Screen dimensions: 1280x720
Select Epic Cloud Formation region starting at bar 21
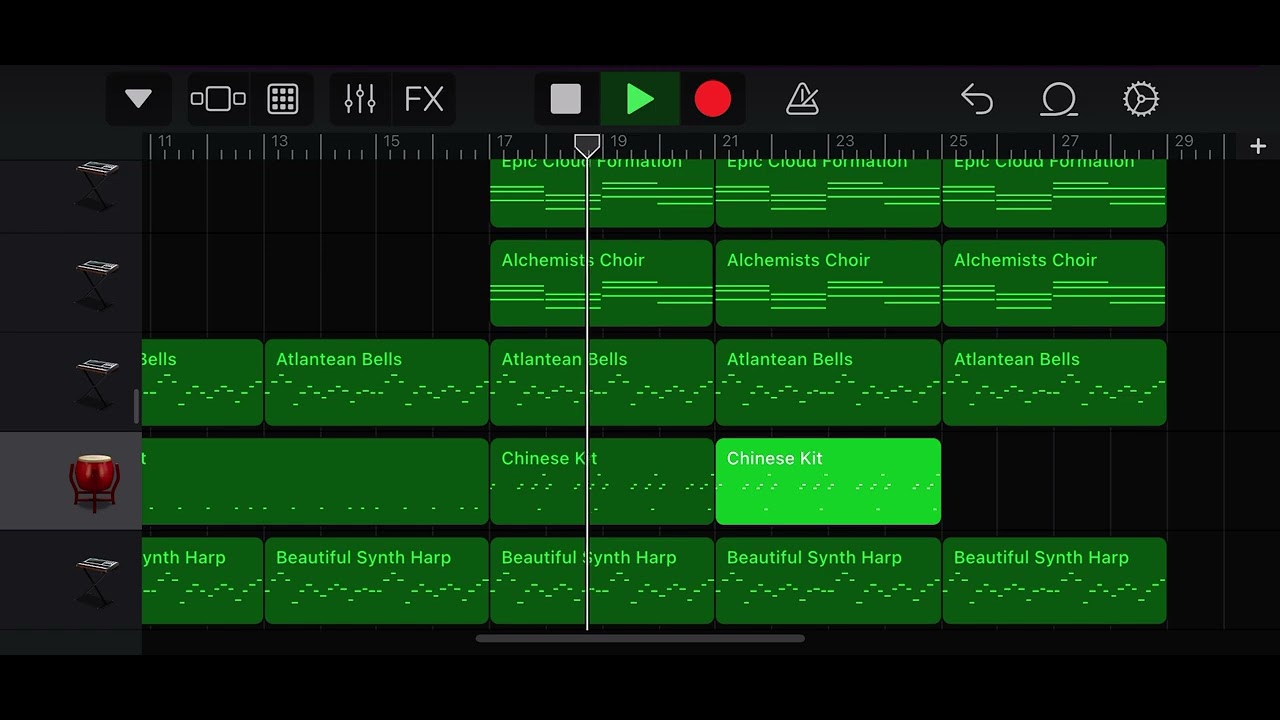point(828,193)
